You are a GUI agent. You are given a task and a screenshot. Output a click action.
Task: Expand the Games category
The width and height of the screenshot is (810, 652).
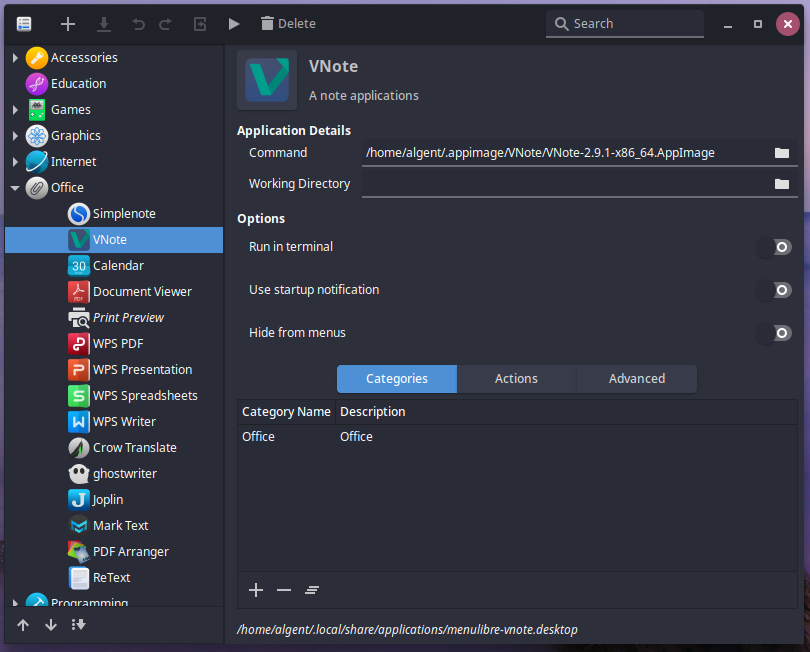click(15, 110)
